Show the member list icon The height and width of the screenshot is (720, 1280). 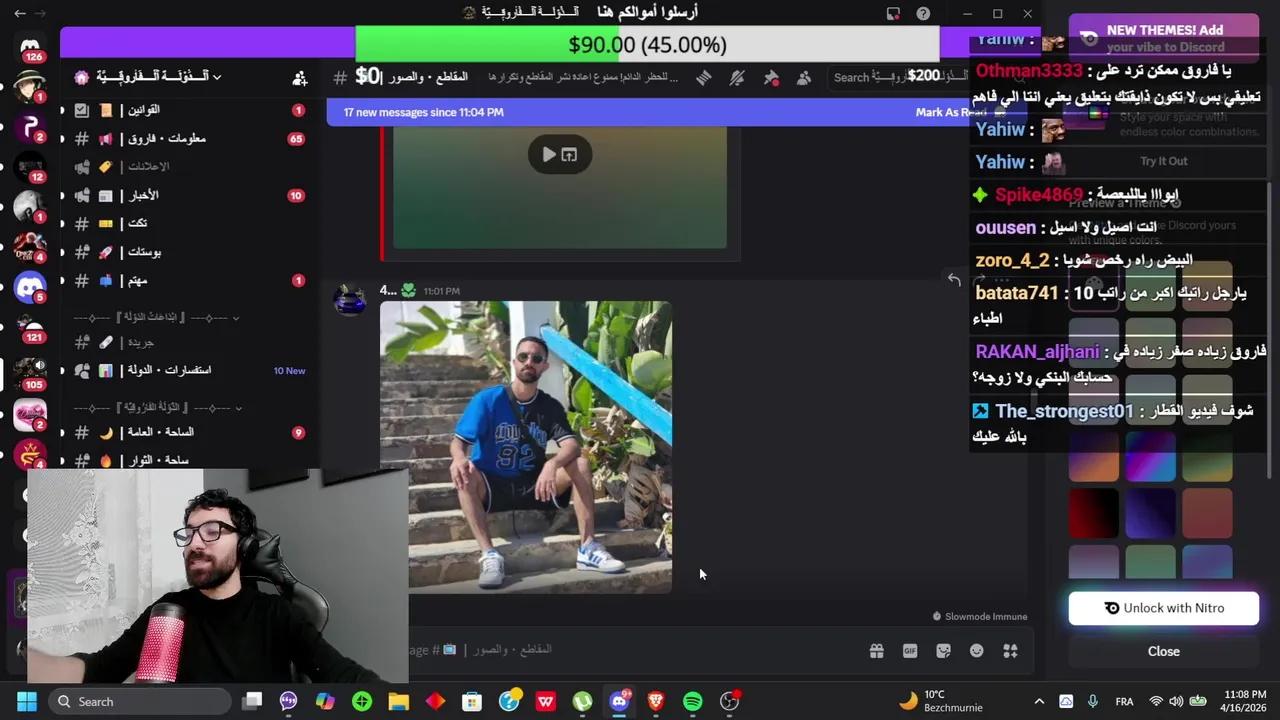[804, 78]
